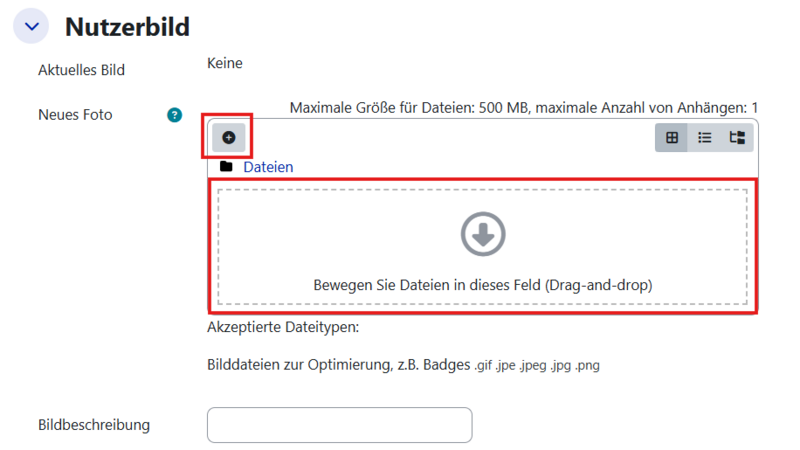The image size is (800, 450).
Task: Click the maximum file size notice
Action: click(523, 107)
